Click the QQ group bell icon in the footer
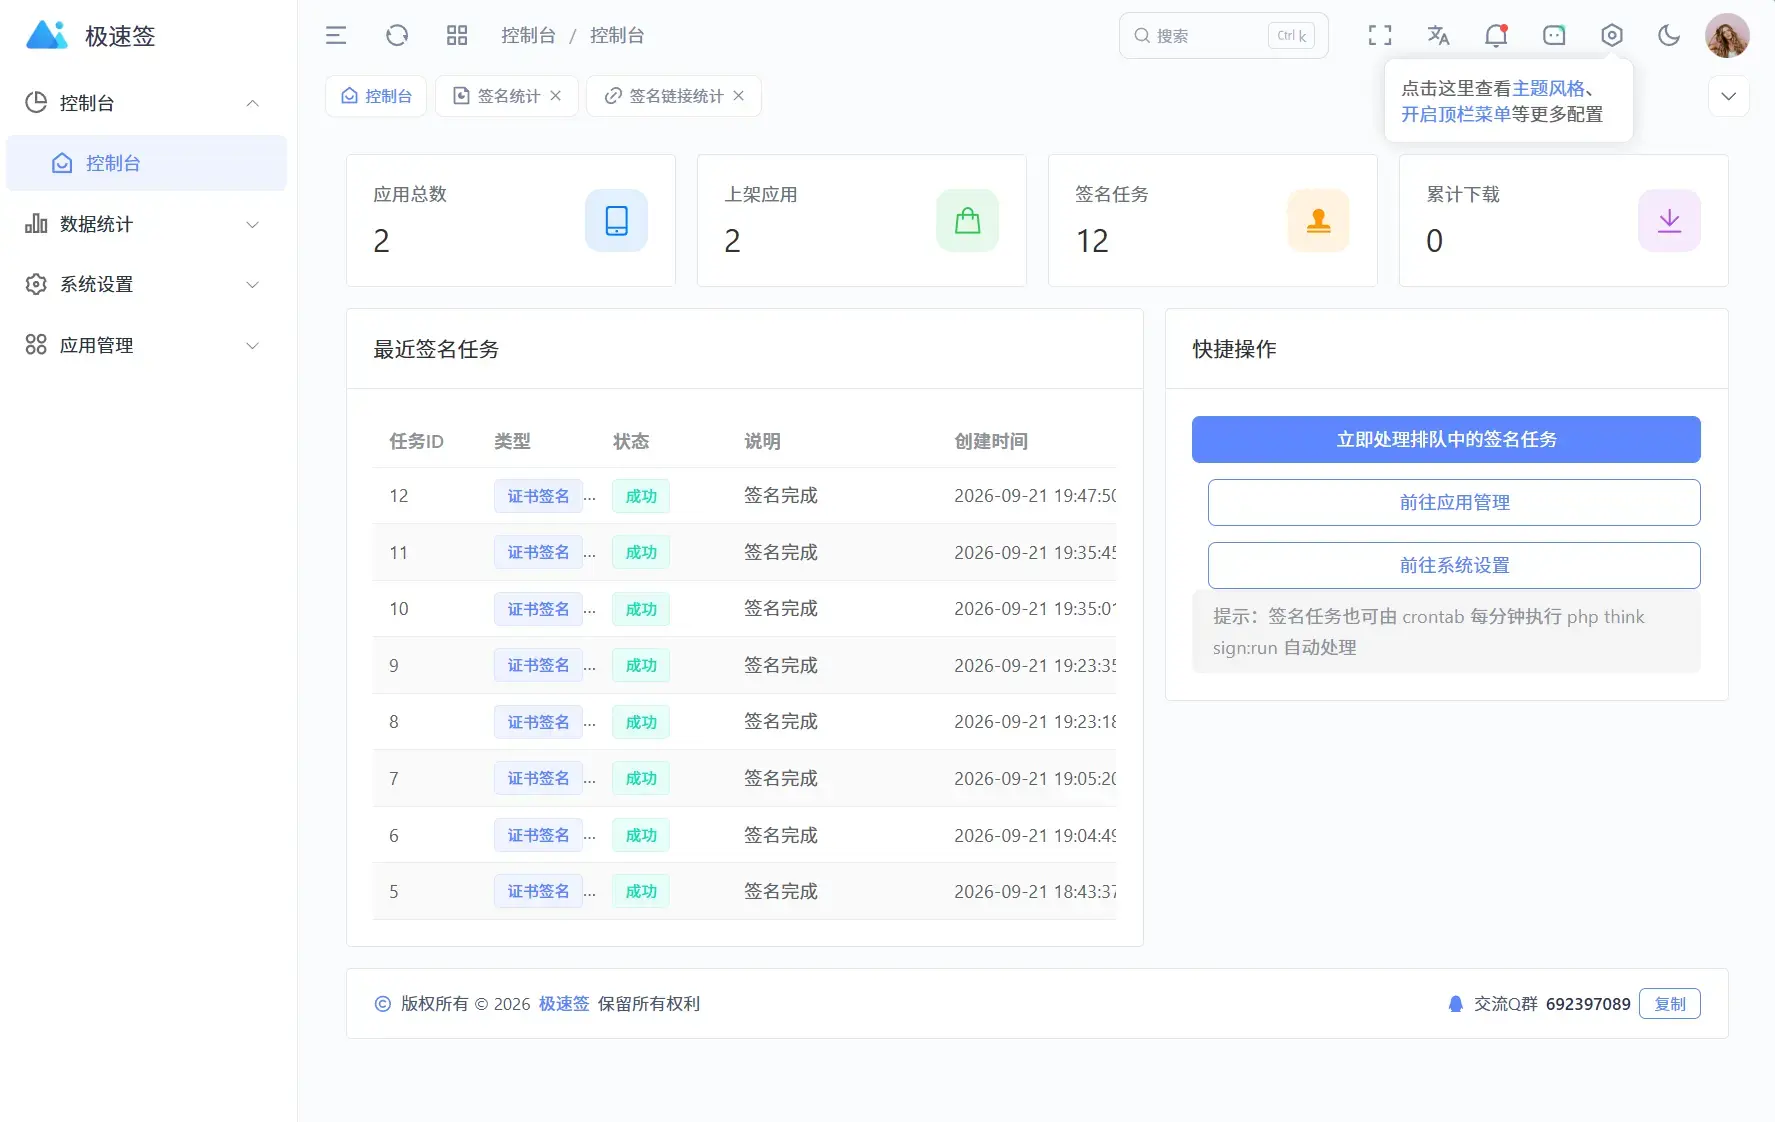1775x1122 pixels. 1456,1004
